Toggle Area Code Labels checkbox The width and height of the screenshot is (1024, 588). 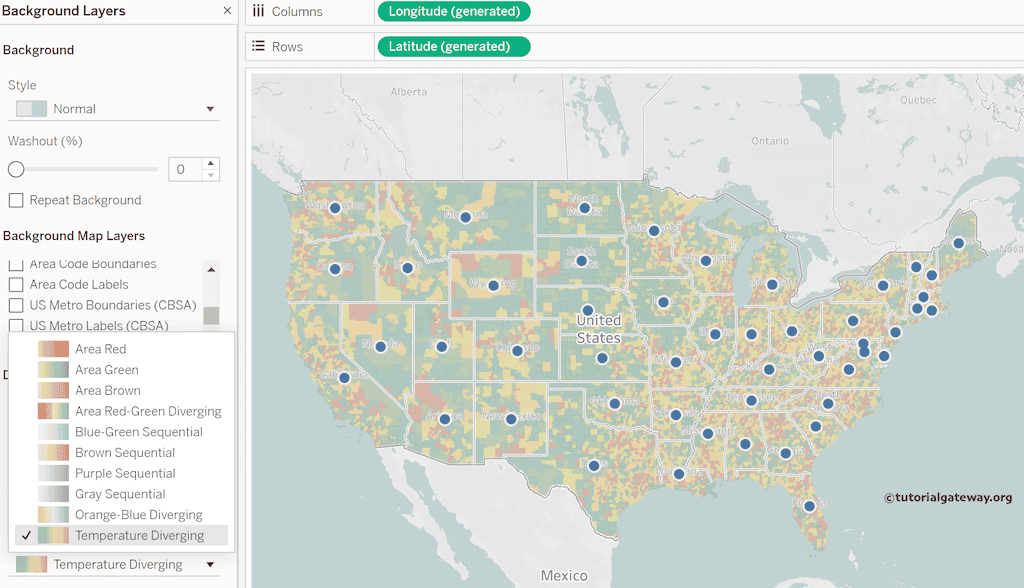[x=16, y=284]
